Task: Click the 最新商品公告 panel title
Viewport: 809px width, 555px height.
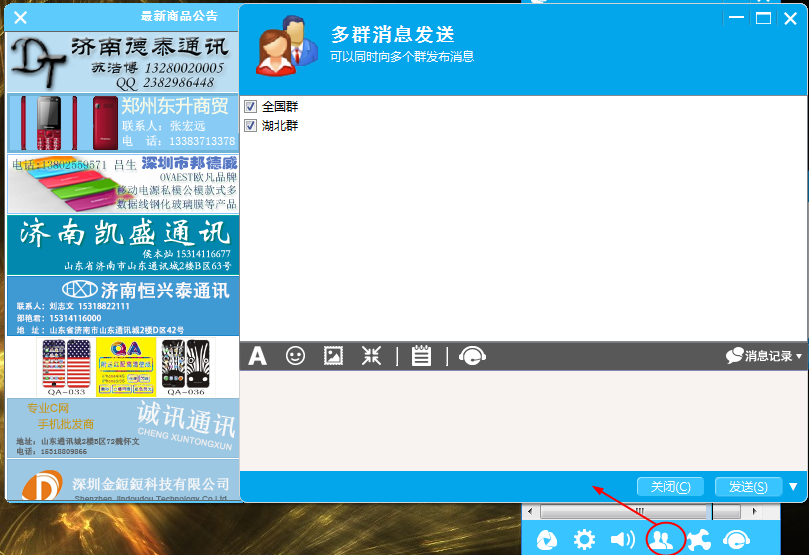Action: pos(179,16)
